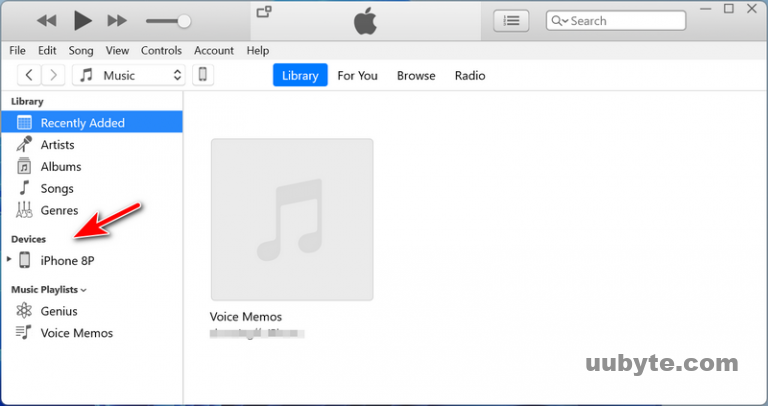
Task: Click the Apple logo in display area
Action: pos(365,21)
